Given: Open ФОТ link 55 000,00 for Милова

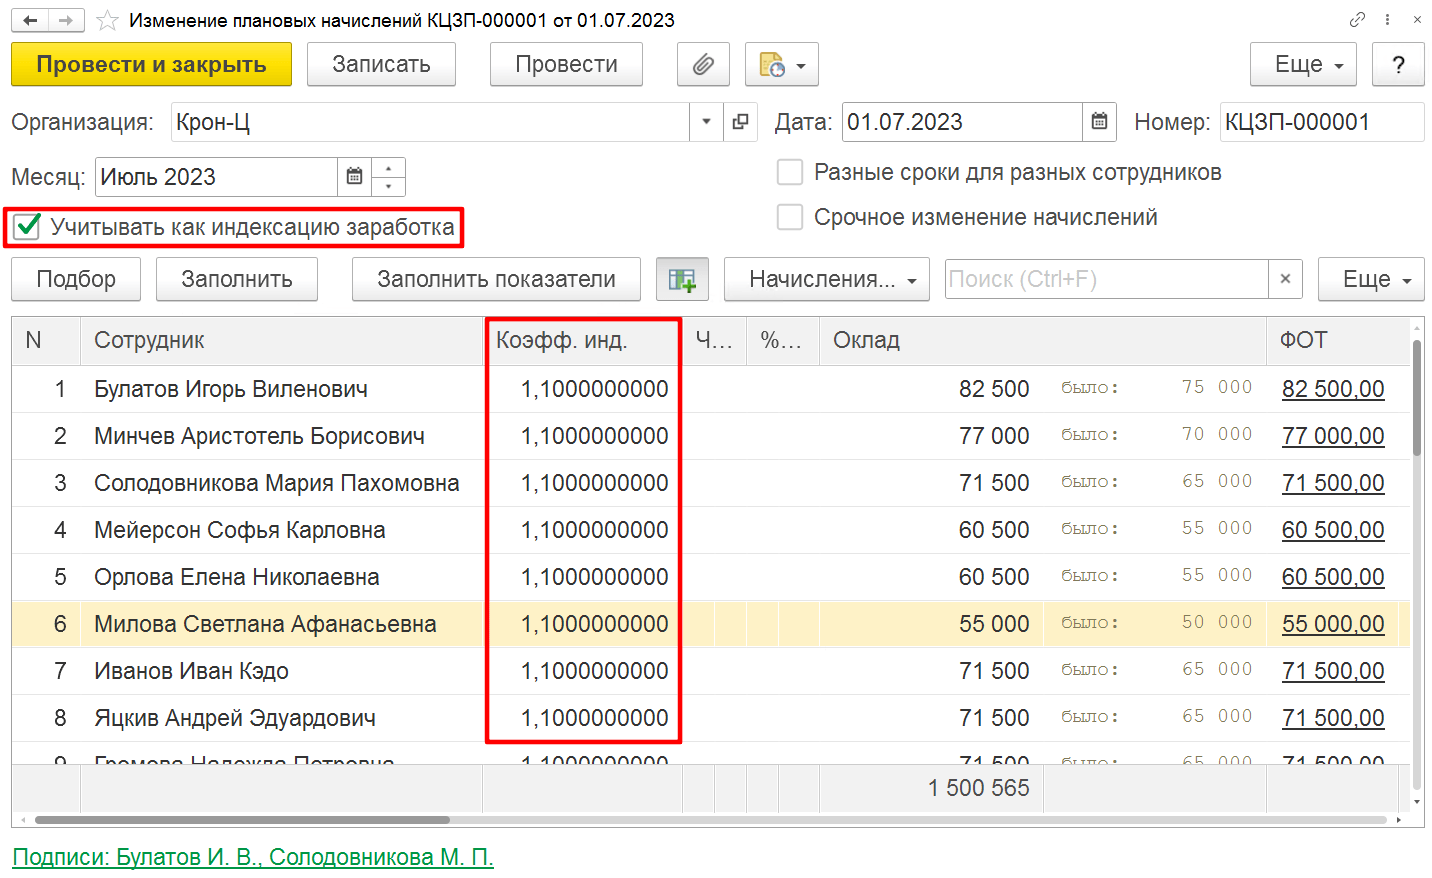Looking at the screenshot, I should (1333, 624).
